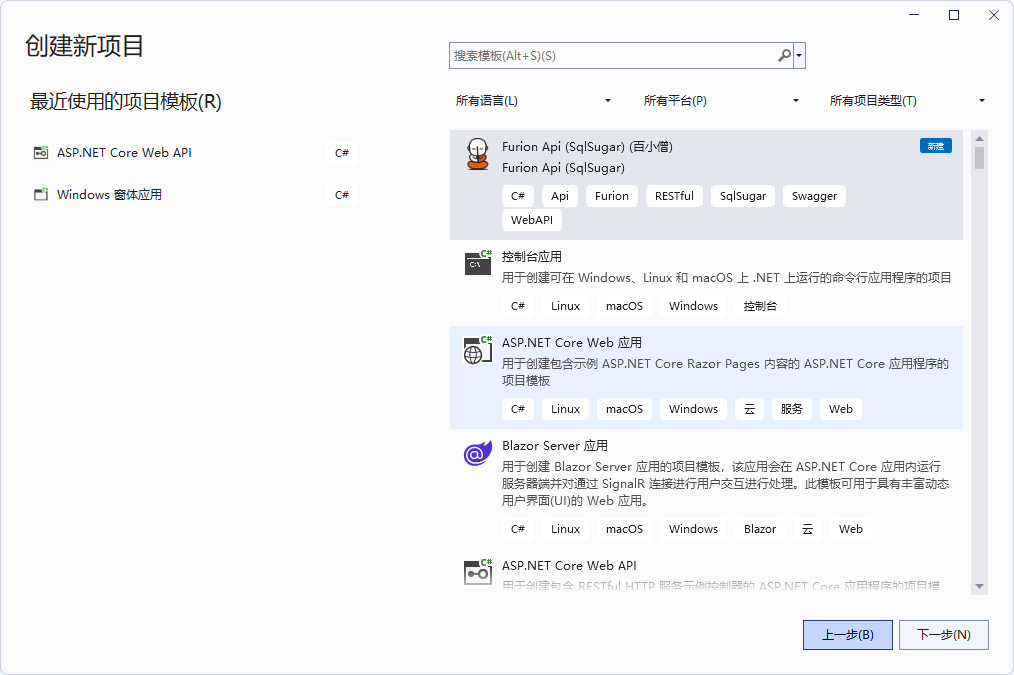1014x675 pixels.
Task: Click the ASP.NET Core Web API icon in template list
Action: (x=478, y=571)
